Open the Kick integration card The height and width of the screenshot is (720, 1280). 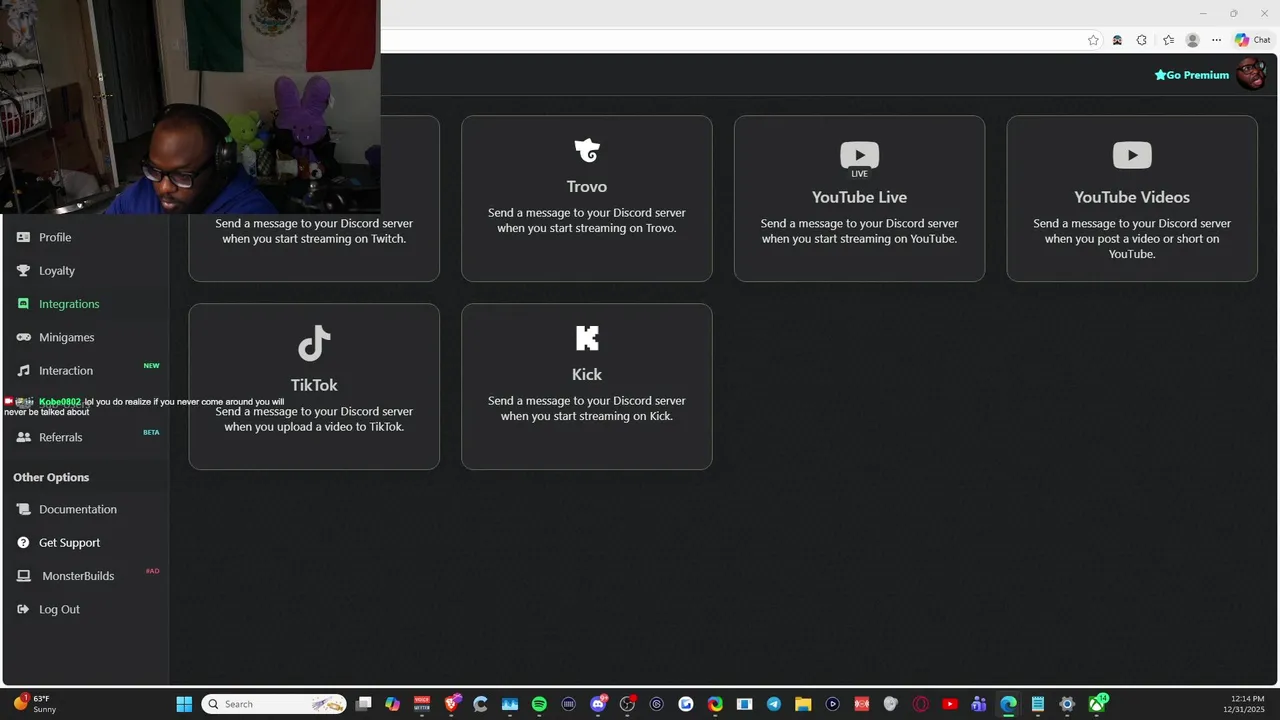coord(587,386)
